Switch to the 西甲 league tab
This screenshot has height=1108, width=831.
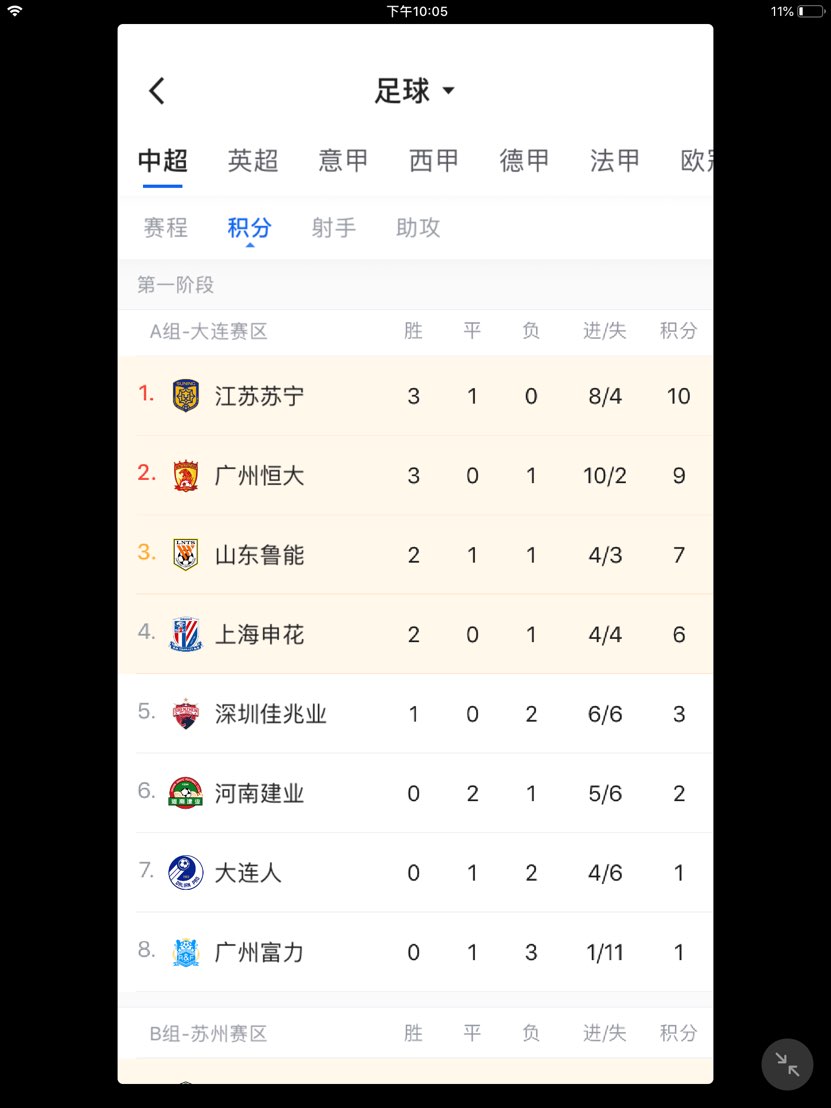pos(434,161)
